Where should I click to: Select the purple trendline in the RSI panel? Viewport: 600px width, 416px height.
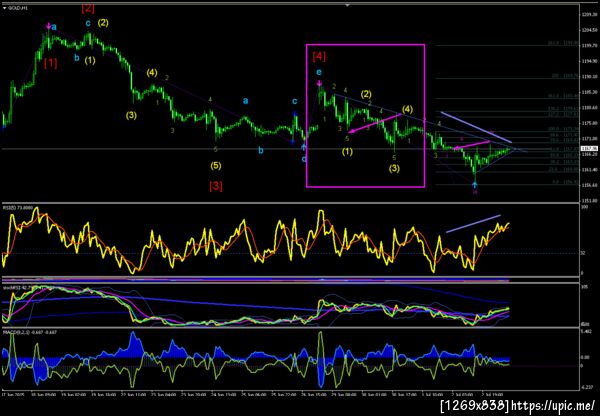tap(473, 223)
